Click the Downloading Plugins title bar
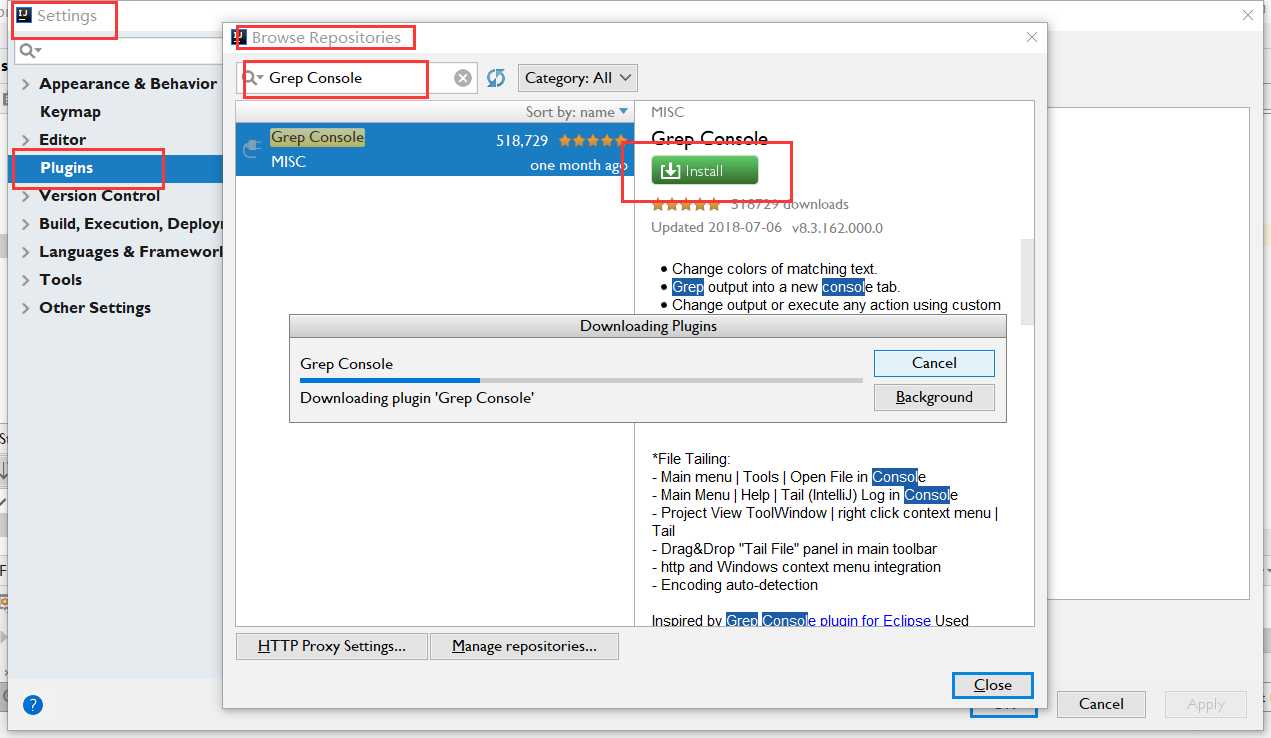This screenshot has height=738, width=1271. (648, 327)
